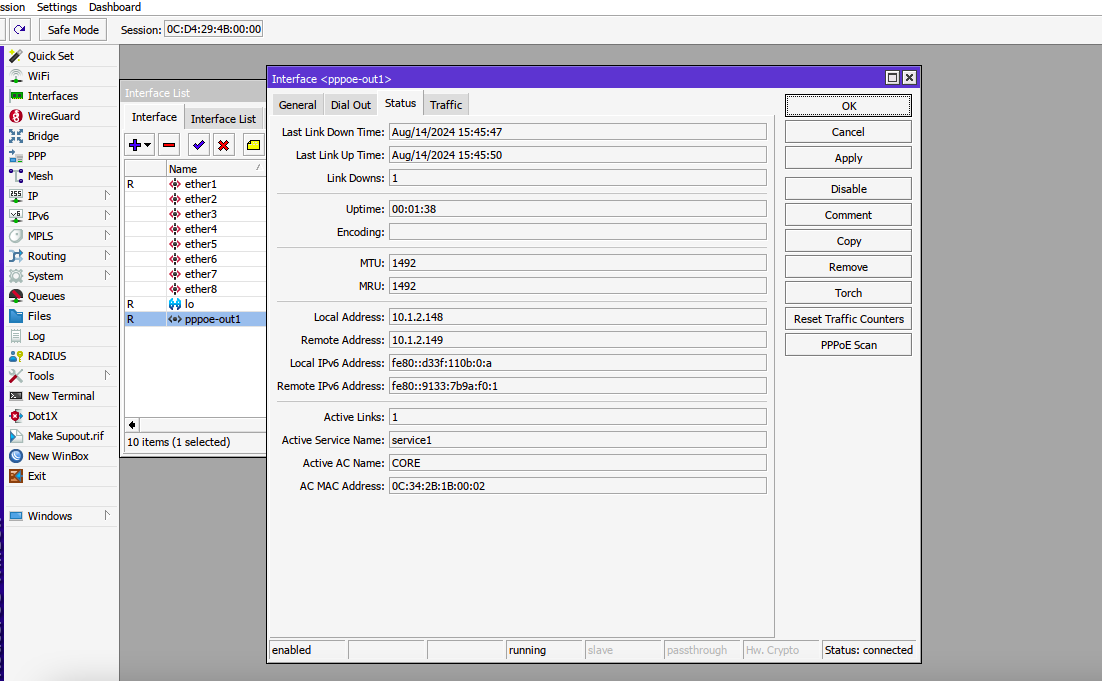The height and width of the screenshot is (681, 1102).
Task: Click the interface list scroll left arrow
Action: tap(132, 424)
